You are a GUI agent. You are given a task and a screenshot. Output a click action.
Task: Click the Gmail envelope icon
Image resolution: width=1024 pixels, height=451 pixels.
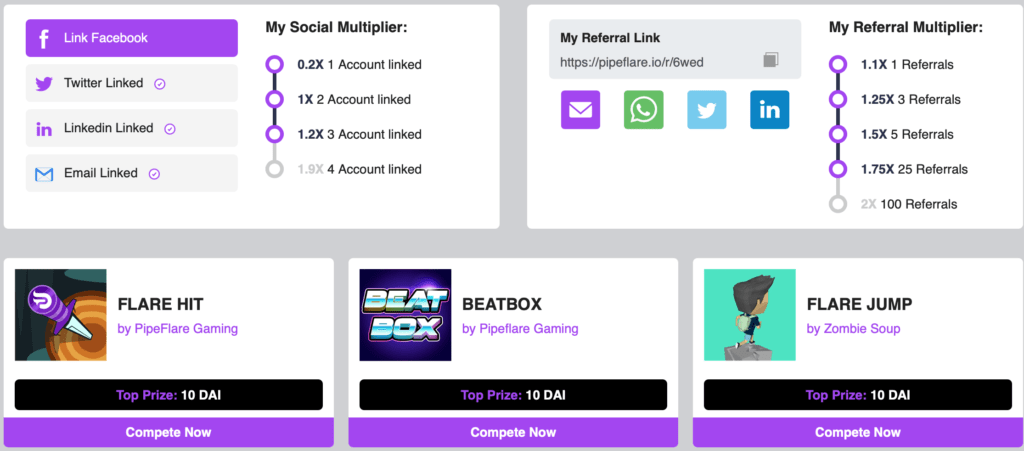(44, 174)
